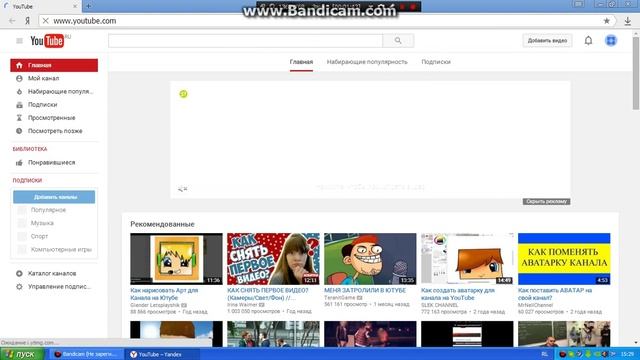
Task: Open Как нарисовать Арт video thumbnail
Action: pyautogui.click(x=176, y=259)
